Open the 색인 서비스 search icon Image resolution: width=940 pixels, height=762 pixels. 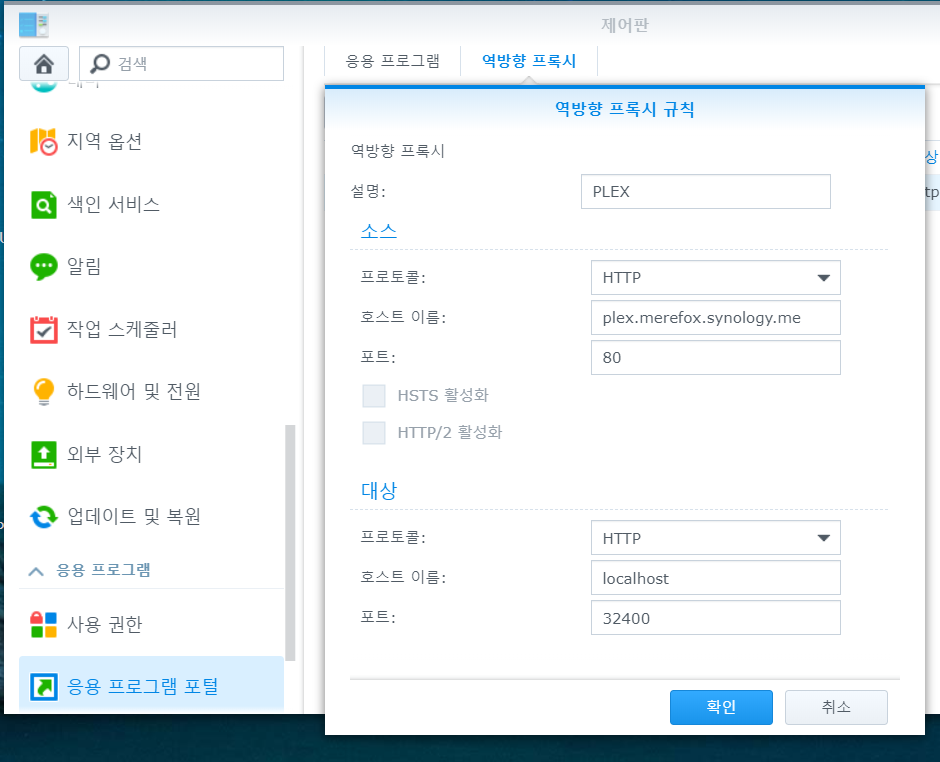[44, 204]
